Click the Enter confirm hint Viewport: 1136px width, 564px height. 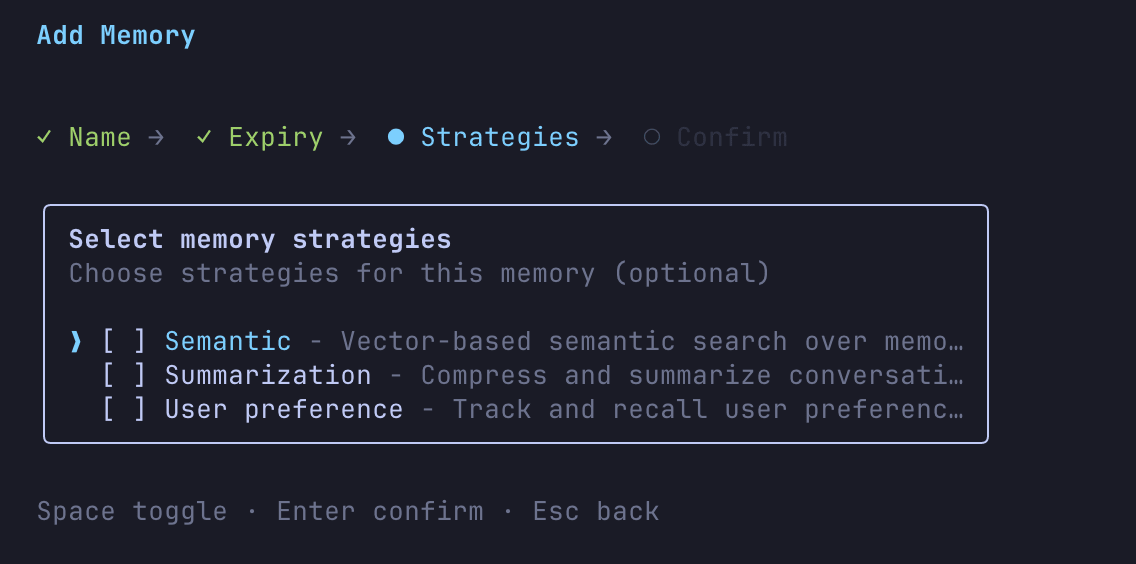tap(380, 512)
